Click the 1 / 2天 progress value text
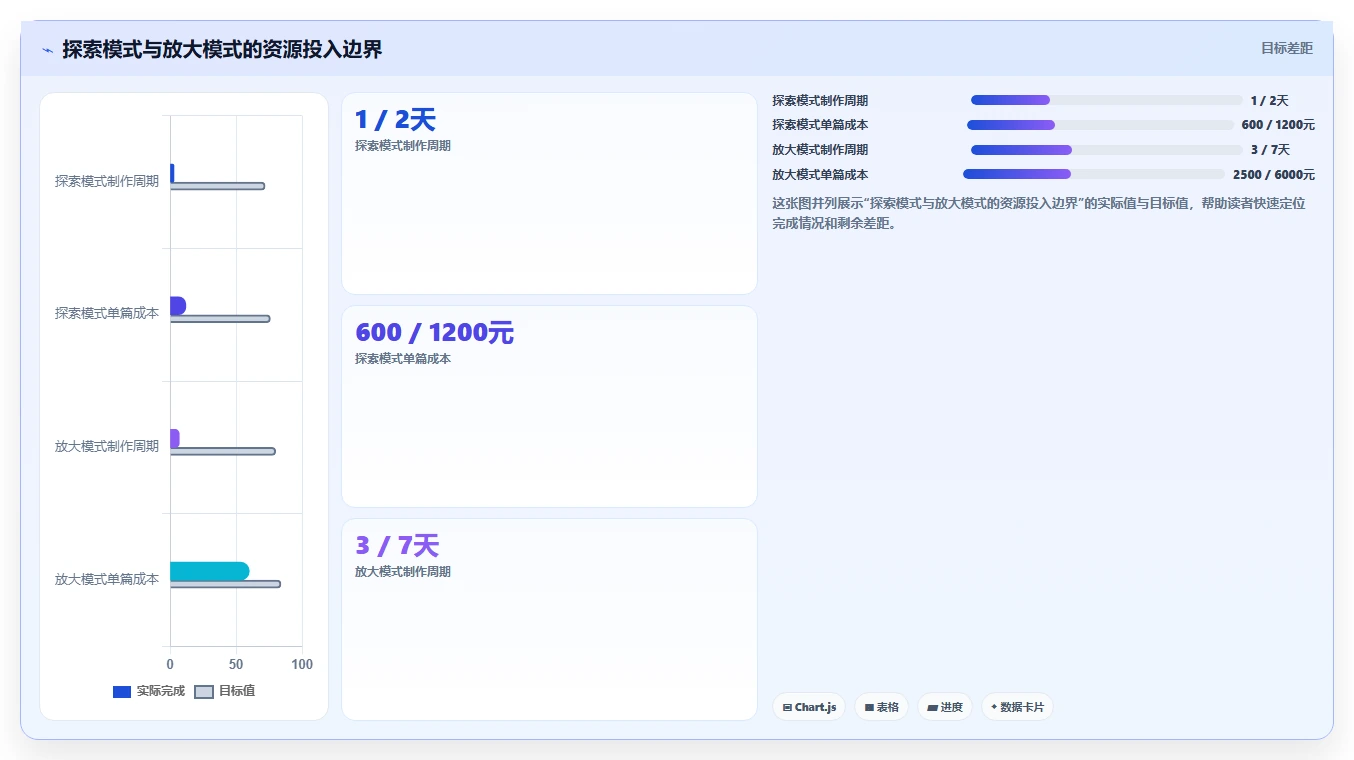The image size is (1354, 760). (1270, 101)
